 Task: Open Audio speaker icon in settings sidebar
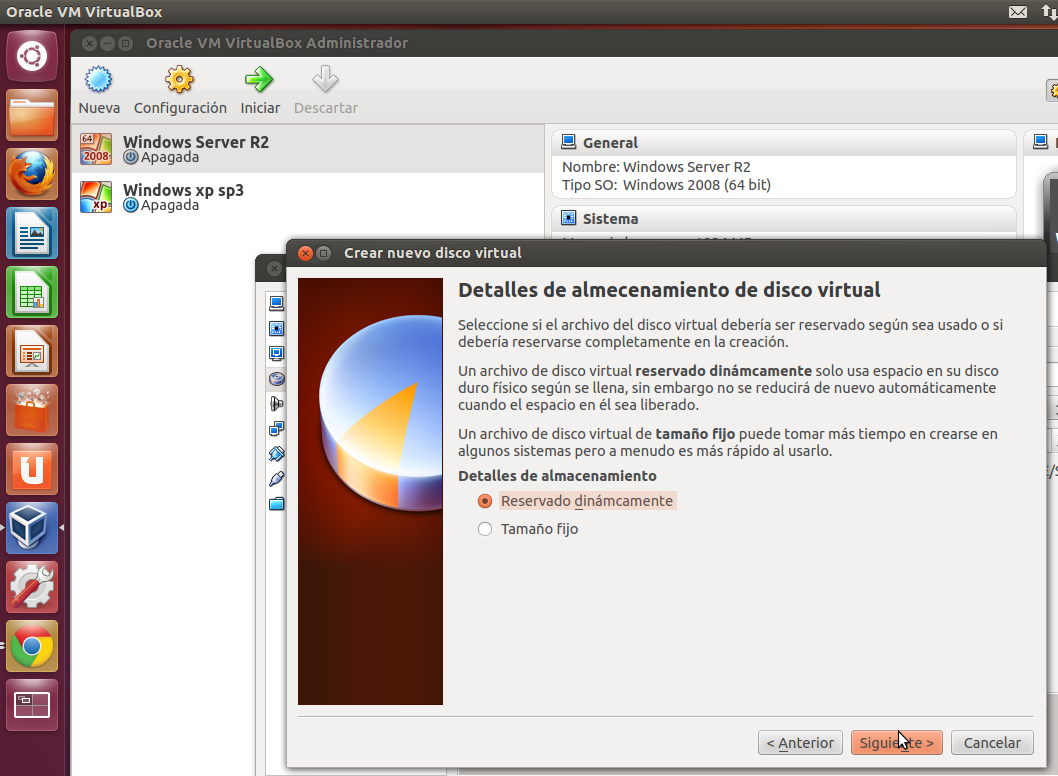coord(277,404)
